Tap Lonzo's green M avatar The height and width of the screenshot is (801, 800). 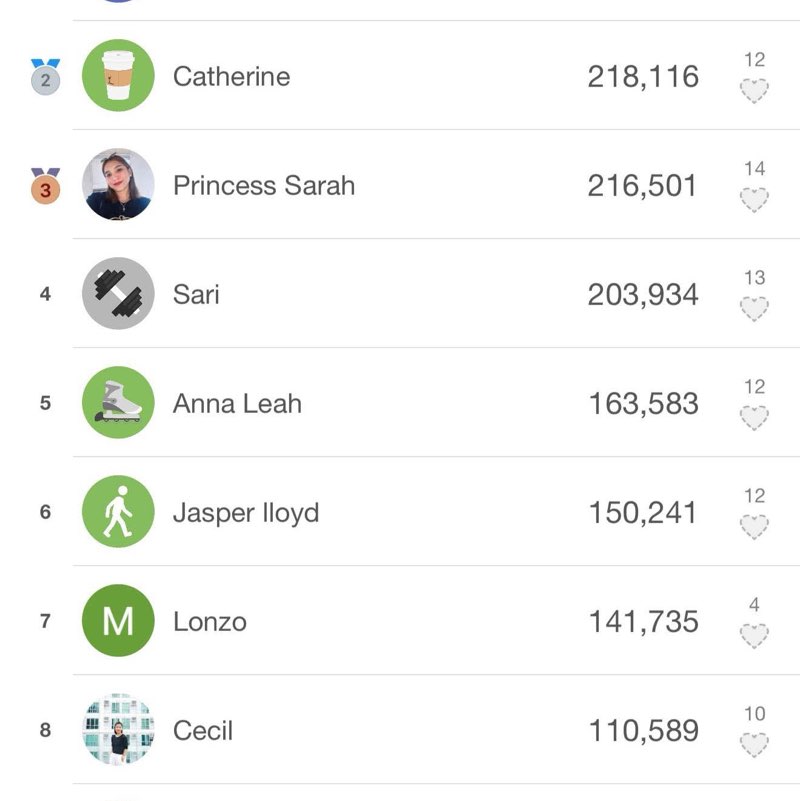118,621
